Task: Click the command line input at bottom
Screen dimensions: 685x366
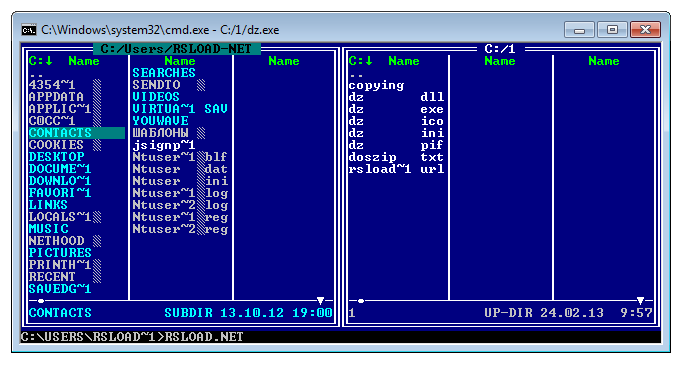Action: point(341,337)
